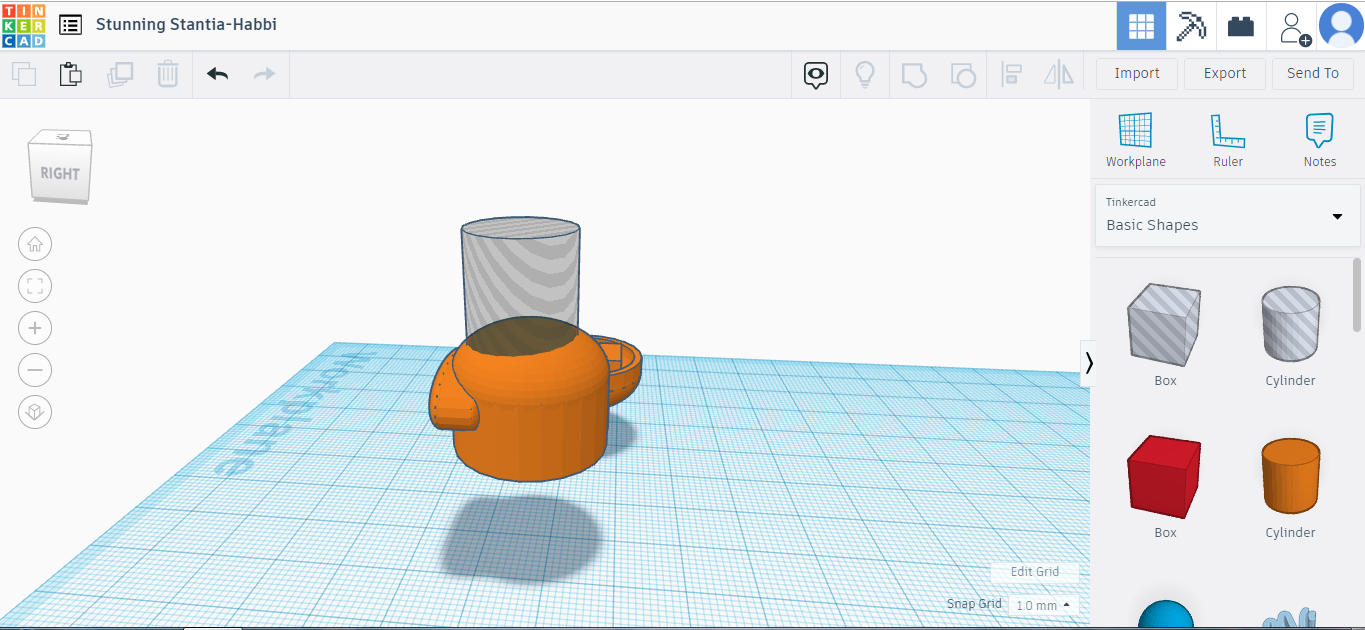
Task: Click the Copy icon in toolbar
Action: 24,74
